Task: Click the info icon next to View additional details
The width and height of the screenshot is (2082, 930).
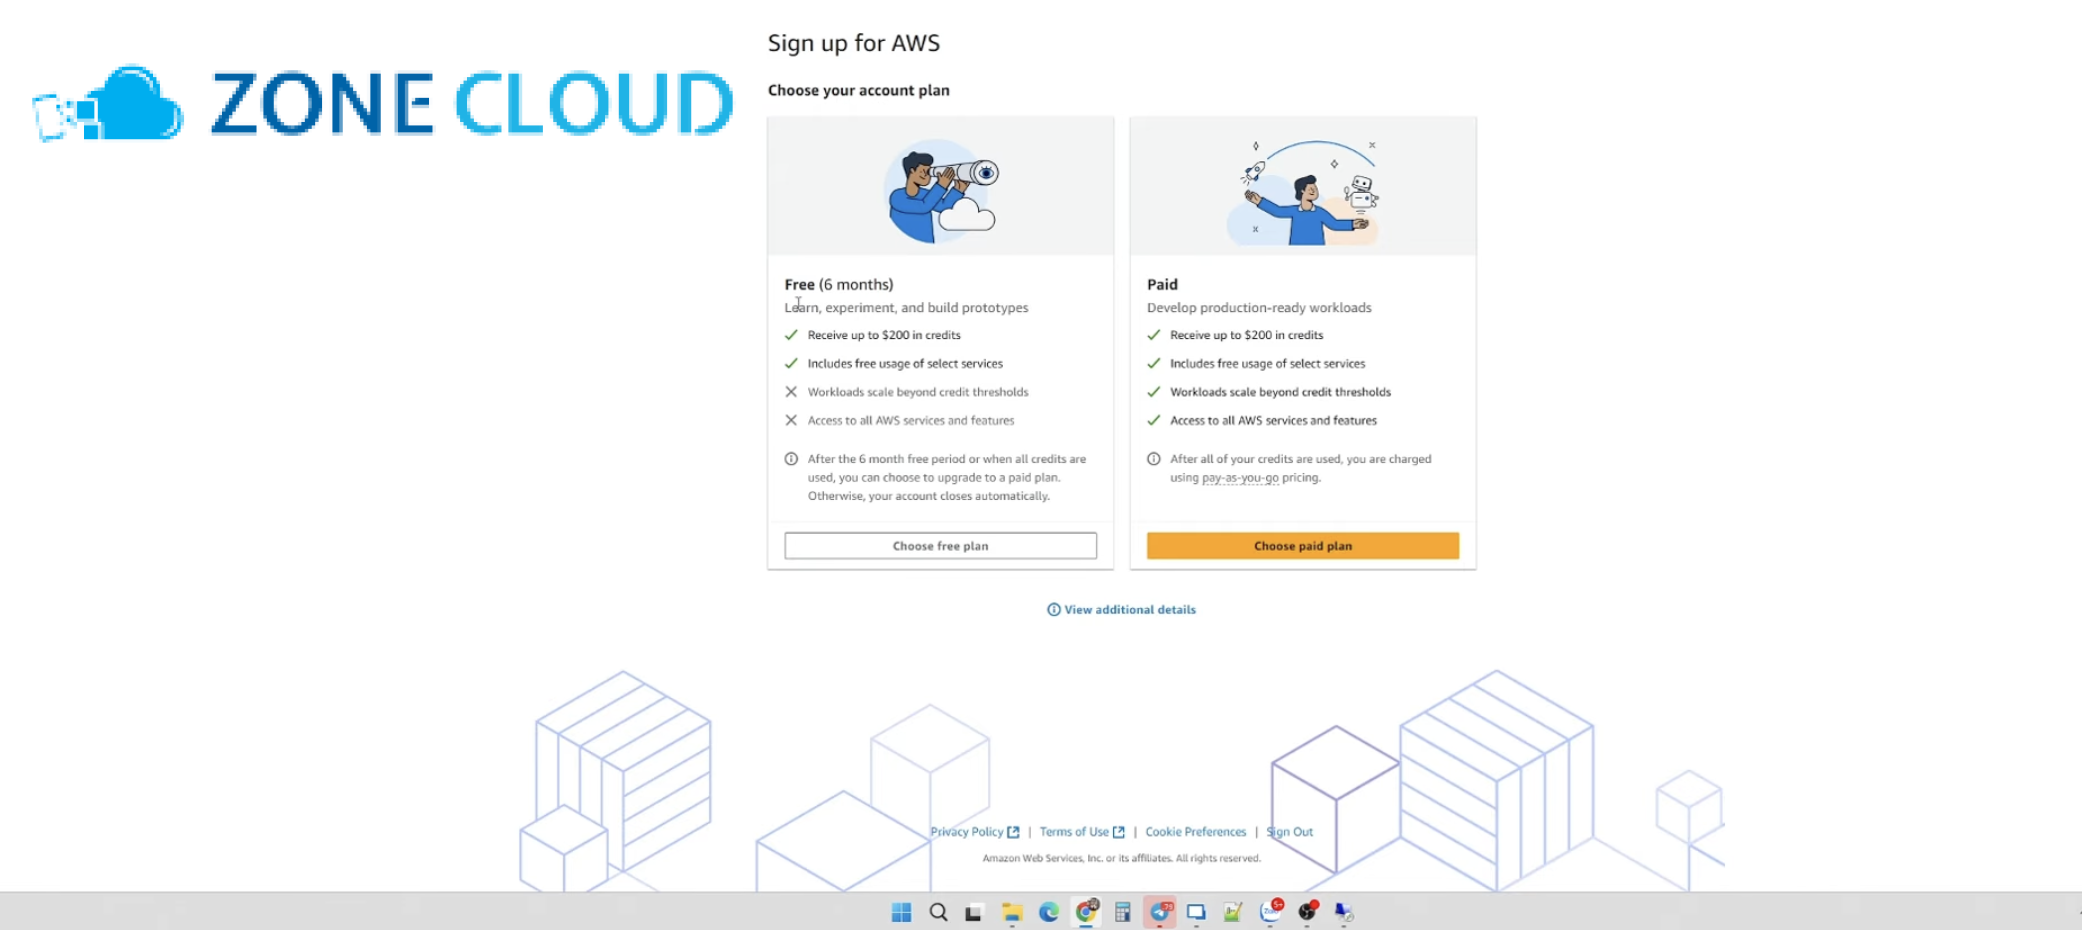Action: coord(1053,610)
